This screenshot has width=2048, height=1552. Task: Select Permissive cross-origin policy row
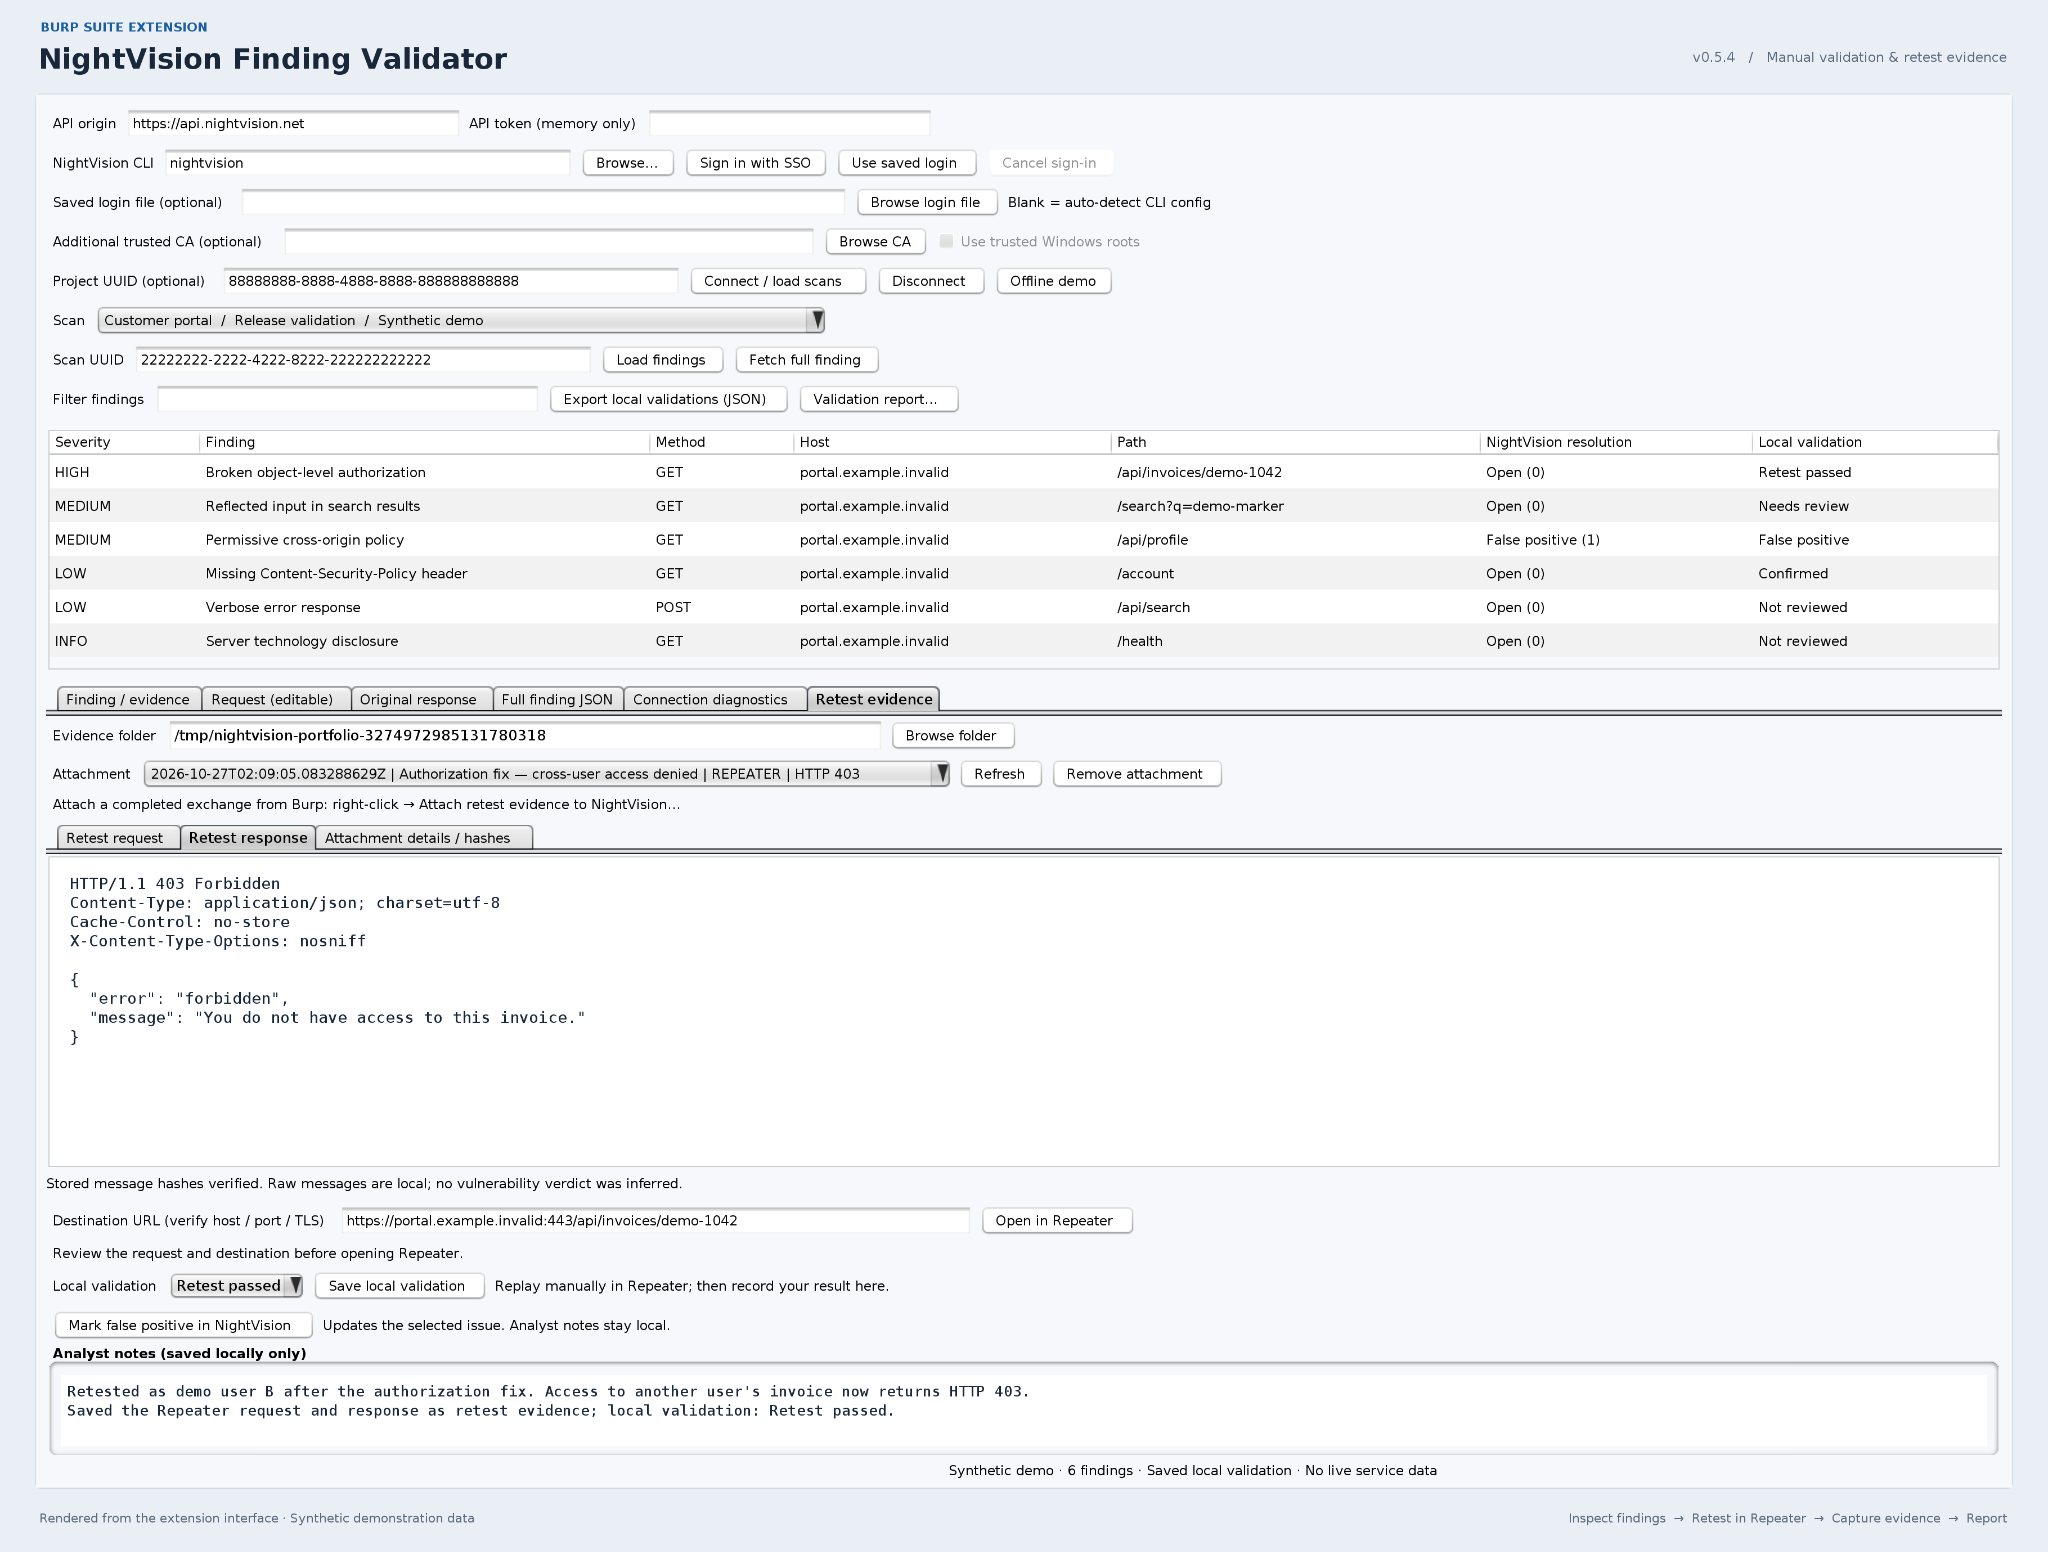pyautogui.click(x=1023, y=540)
